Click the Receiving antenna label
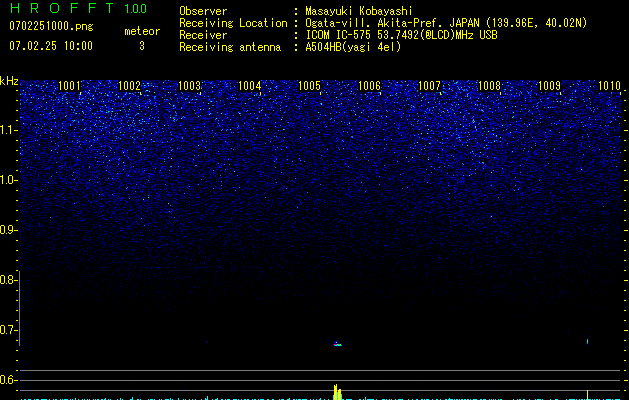This screenshot has width=629, height=400. click(x=230, y=47)
